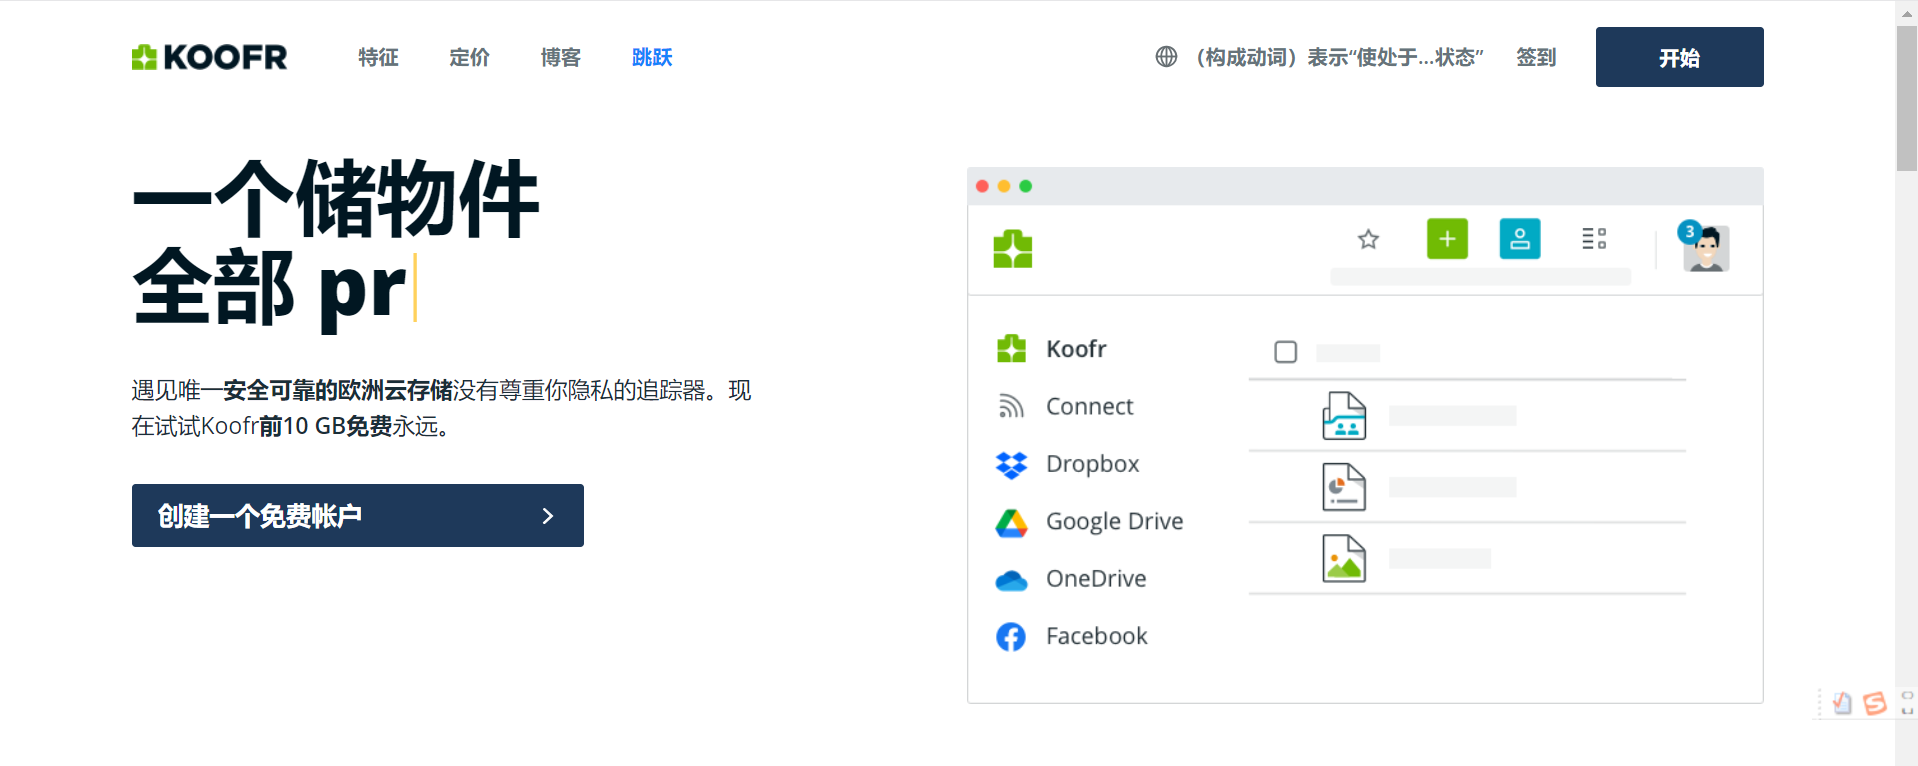Click the user avatar with badge 3
This screenshot has height=766, width=1918.
1704,246
